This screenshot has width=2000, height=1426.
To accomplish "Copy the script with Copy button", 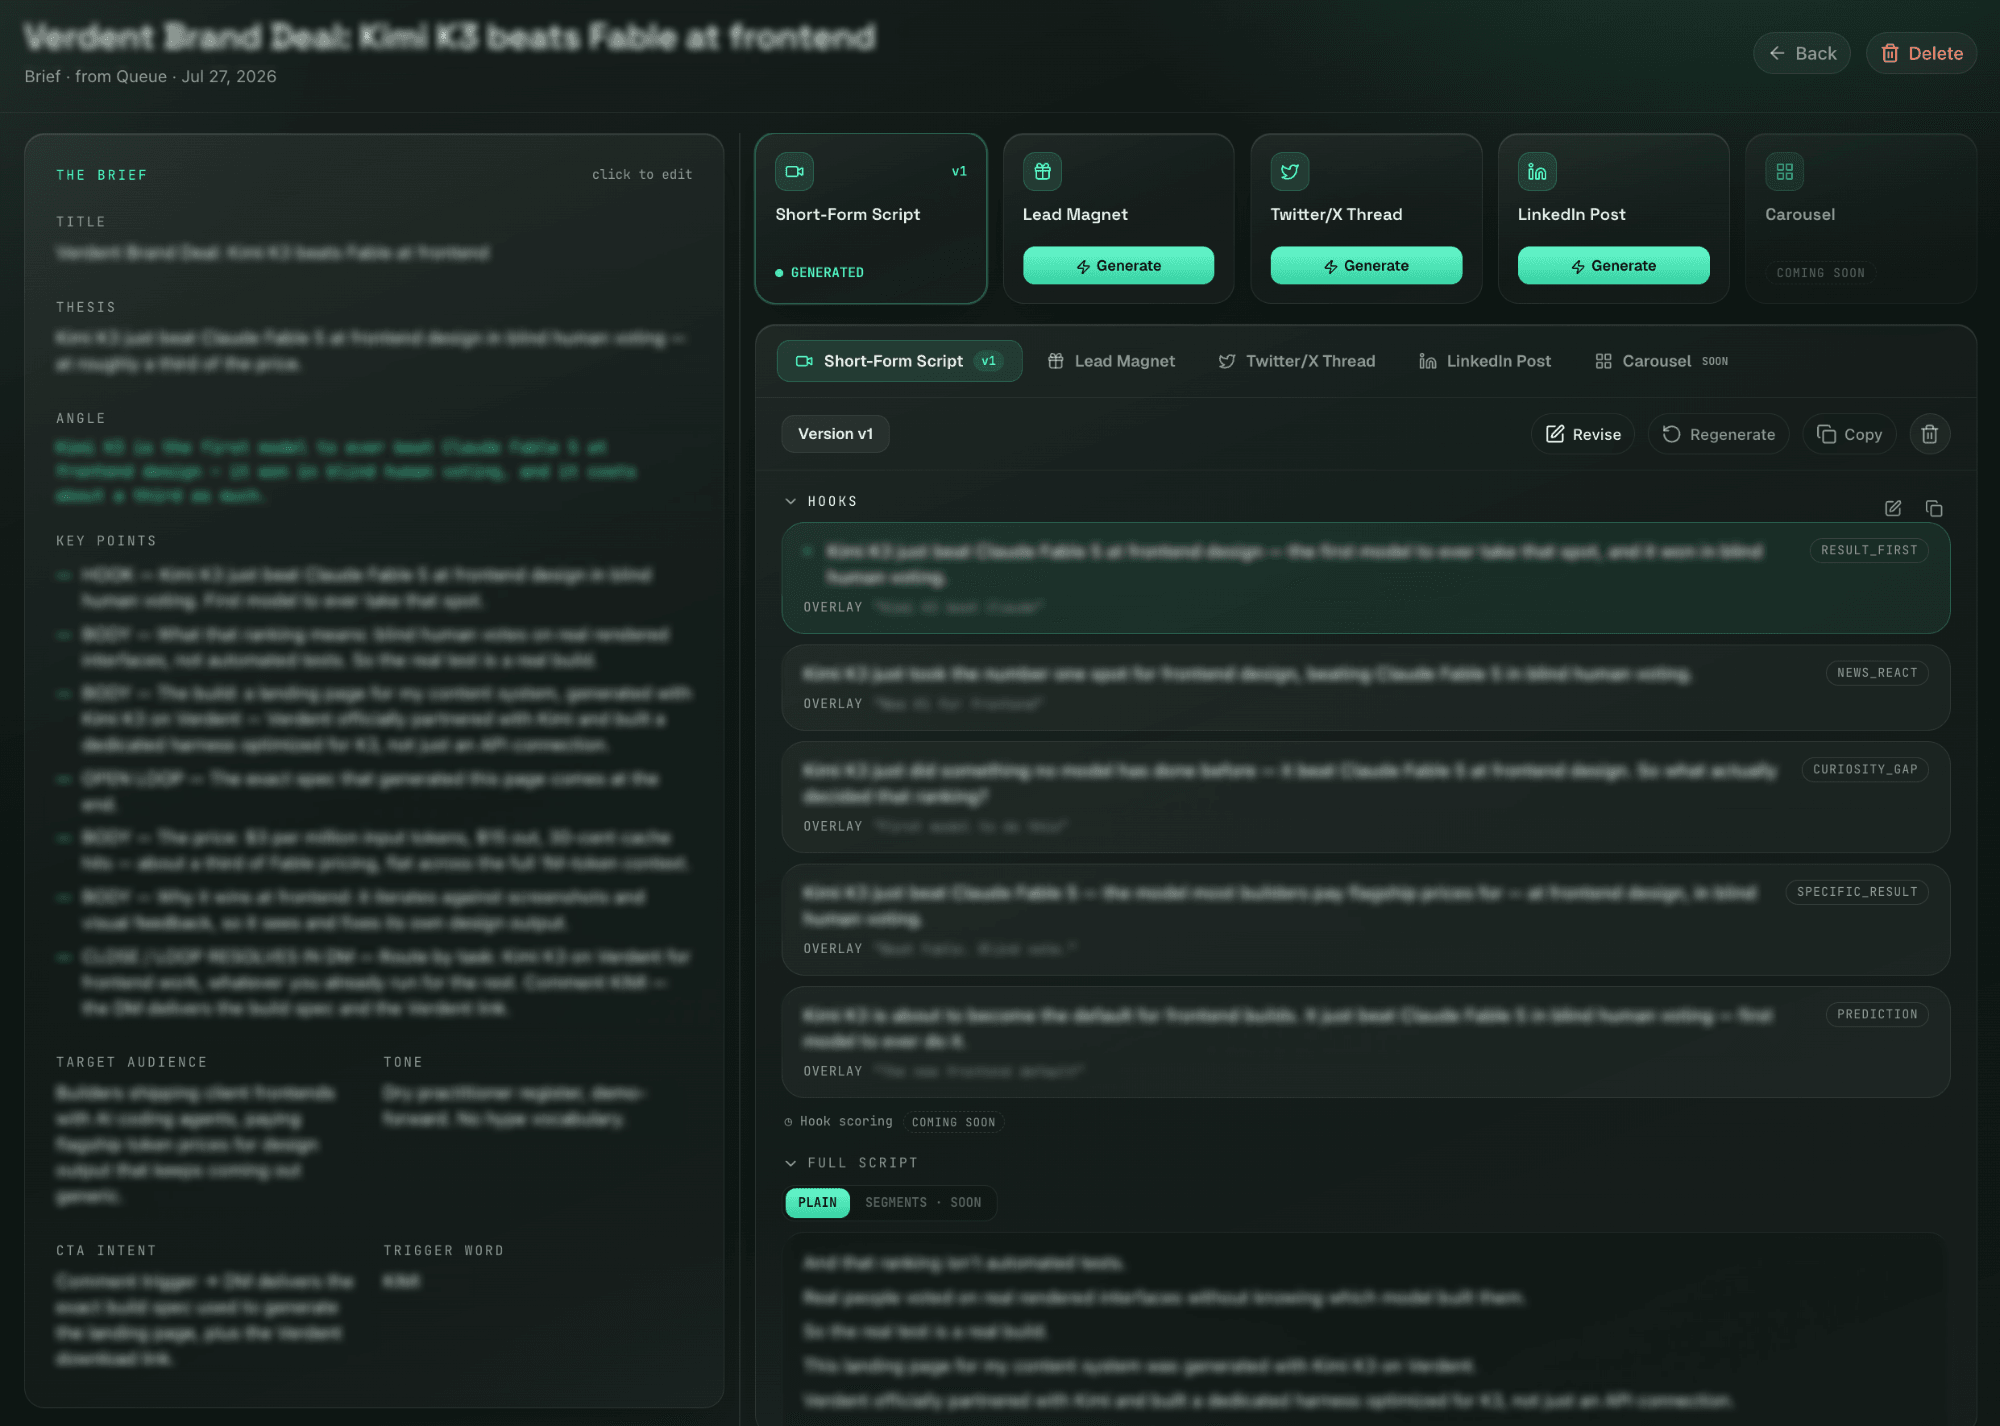I will [1849, 434].
